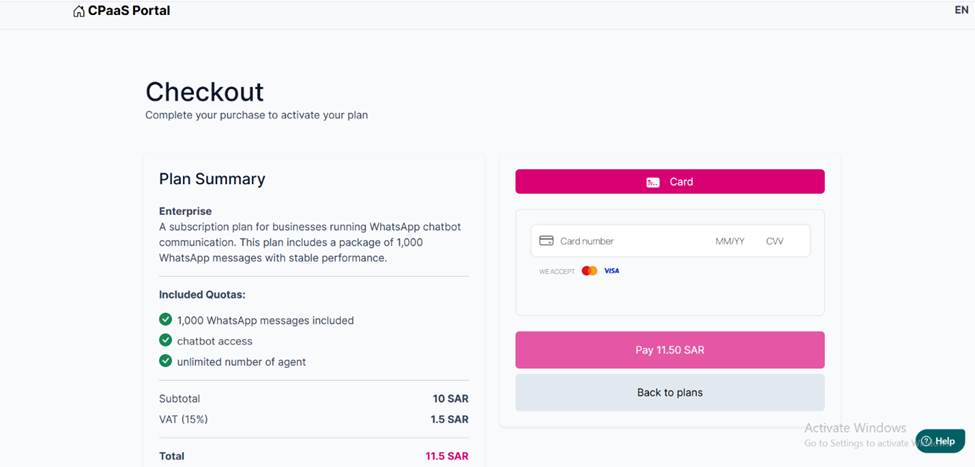Click the home icon beside CPaaS Portal
Viewport: 975px width, 467px height.
79,11
